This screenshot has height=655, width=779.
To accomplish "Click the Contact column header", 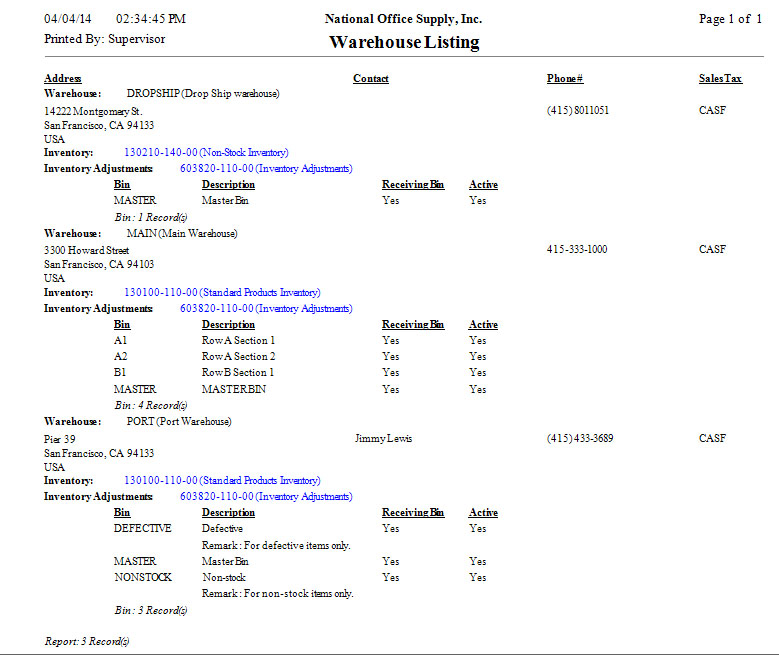I will [371, 79].
